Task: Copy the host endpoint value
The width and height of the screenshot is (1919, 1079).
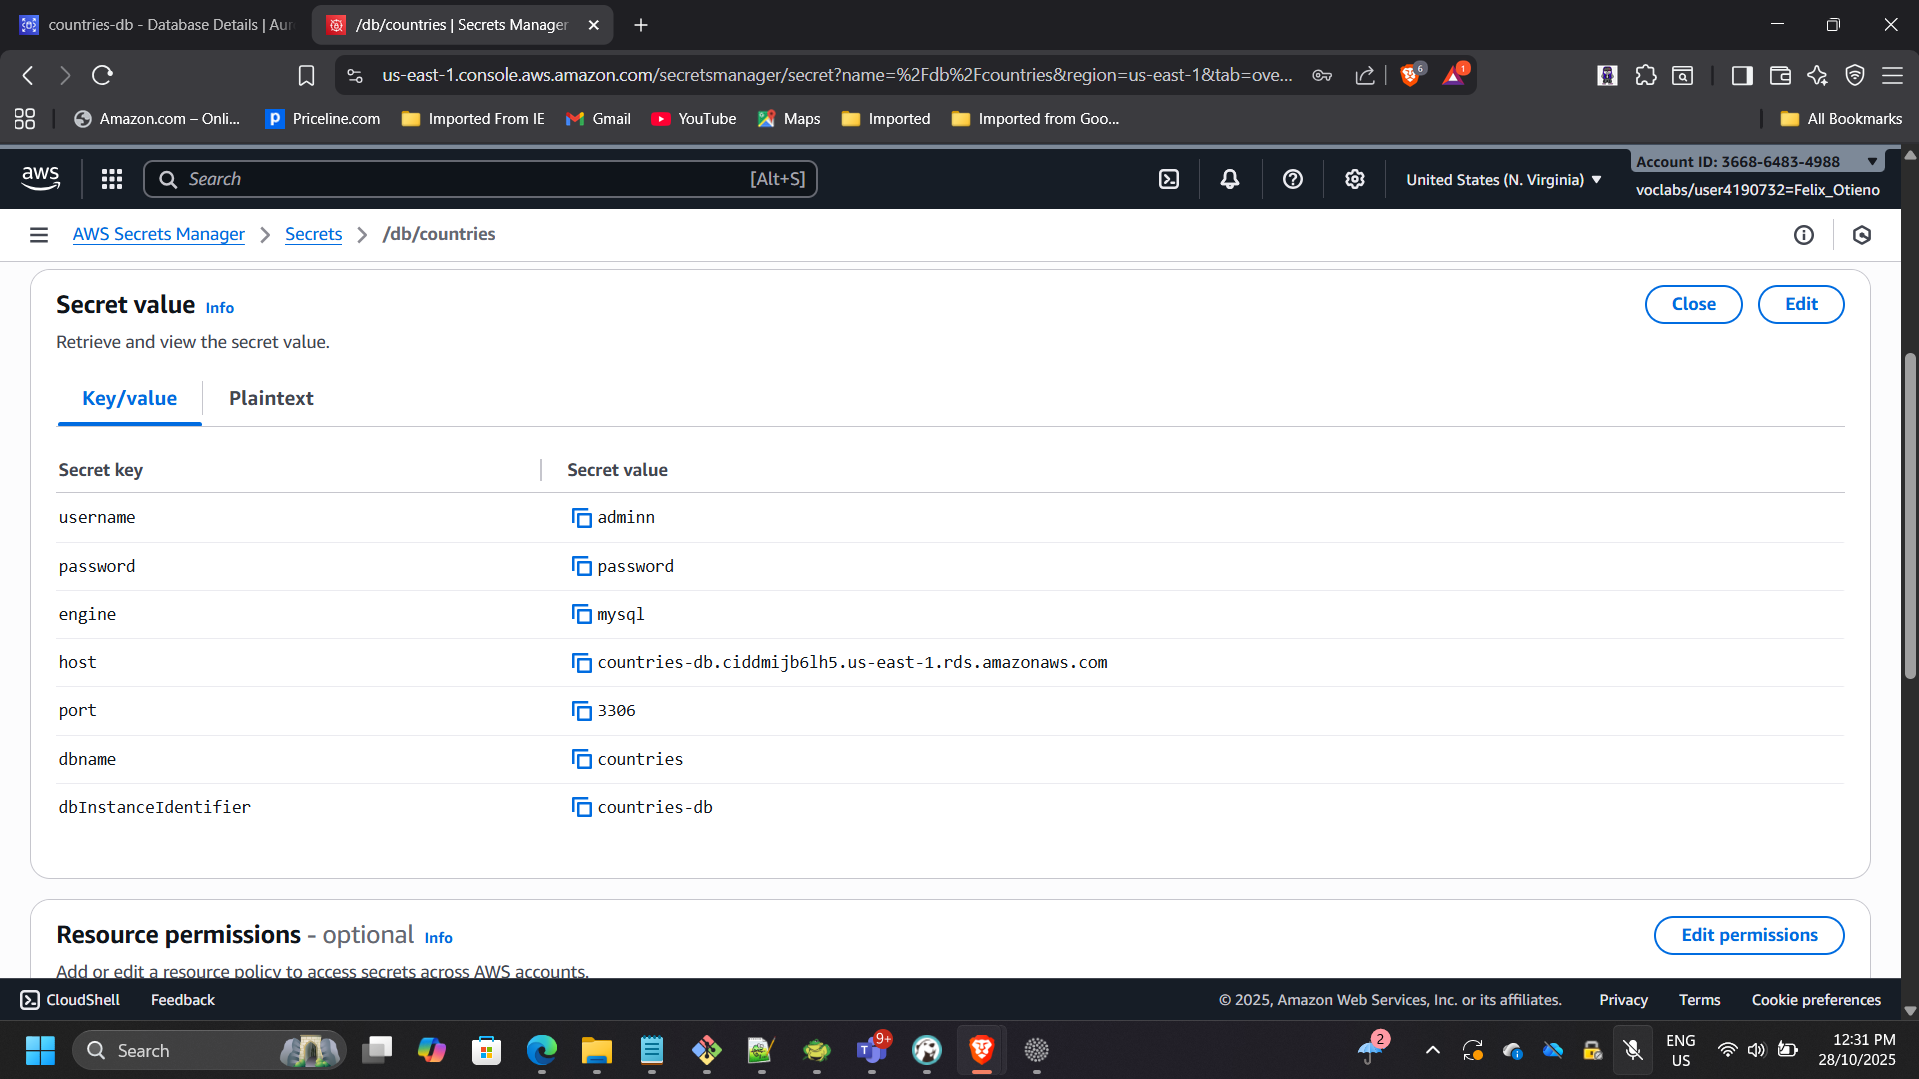Action: pyautogui.click(x=581, y=663)
